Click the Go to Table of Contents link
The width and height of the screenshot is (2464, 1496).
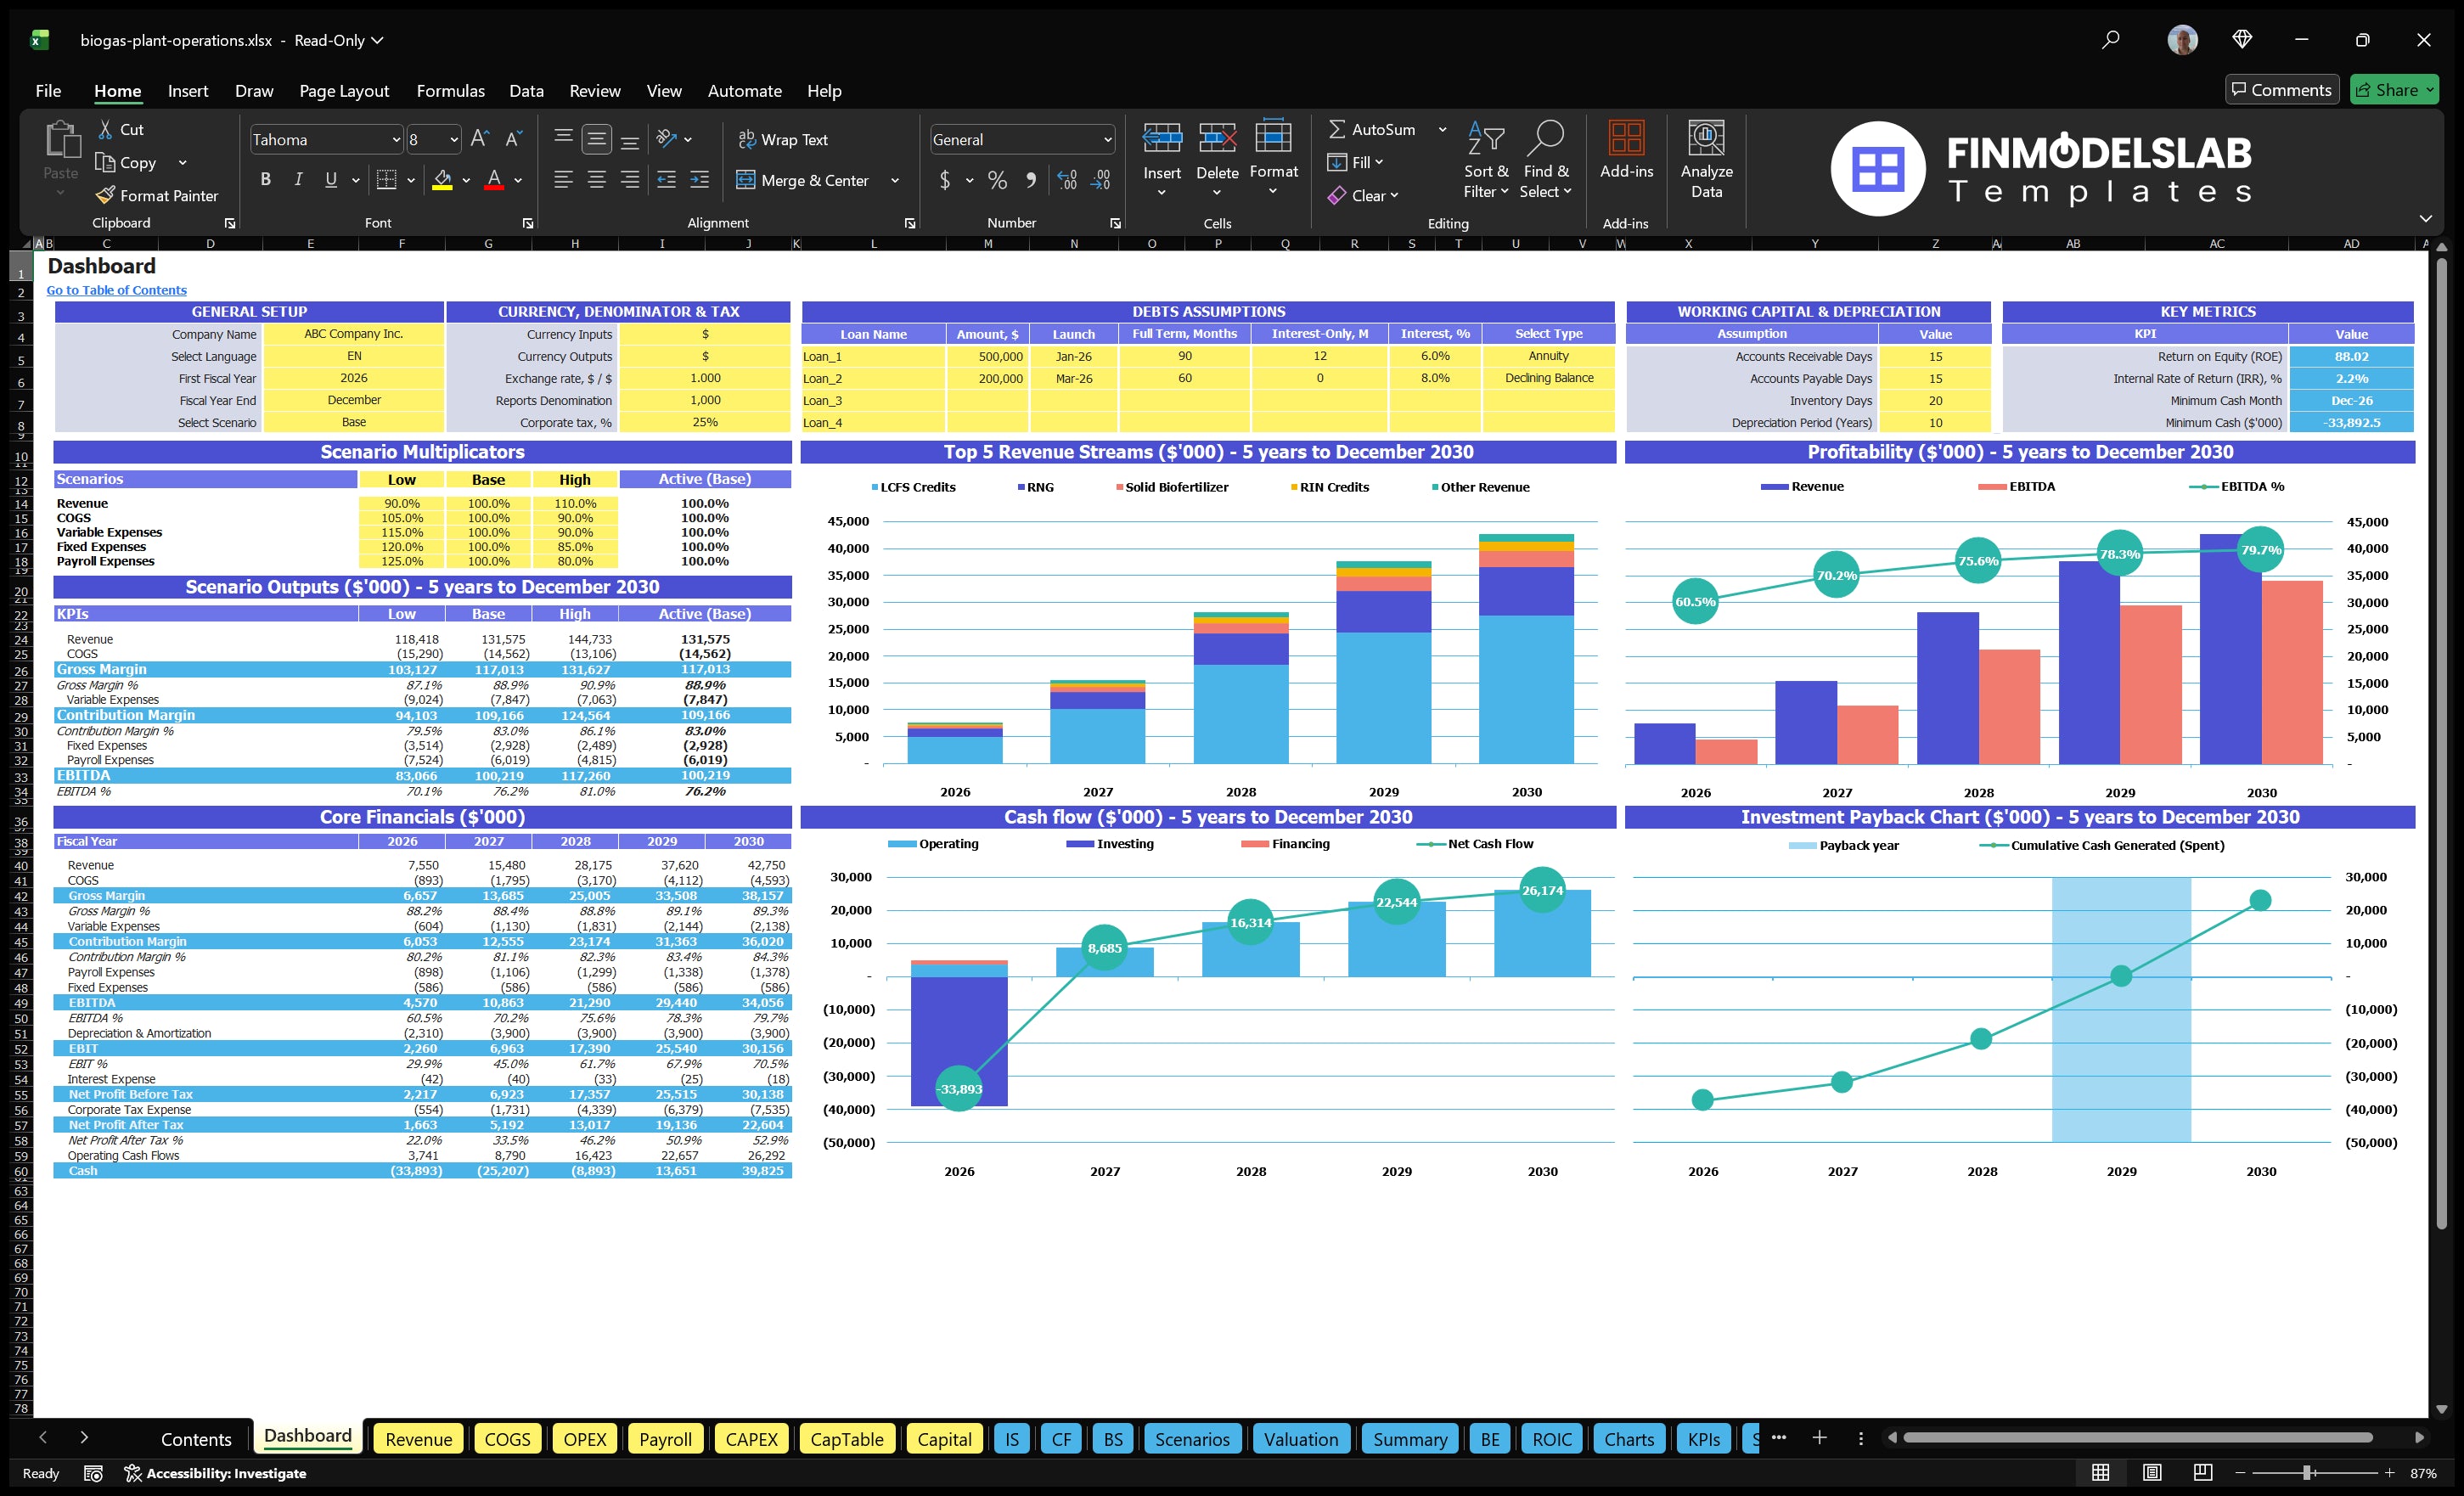coord(116,289)
